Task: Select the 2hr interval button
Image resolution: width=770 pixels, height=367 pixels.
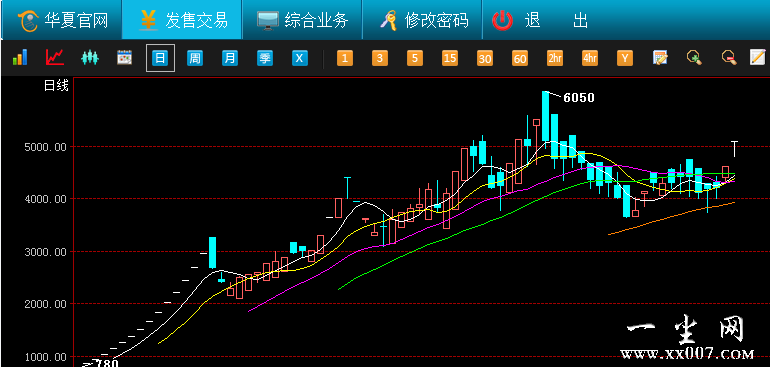Action: pos(555,58)
